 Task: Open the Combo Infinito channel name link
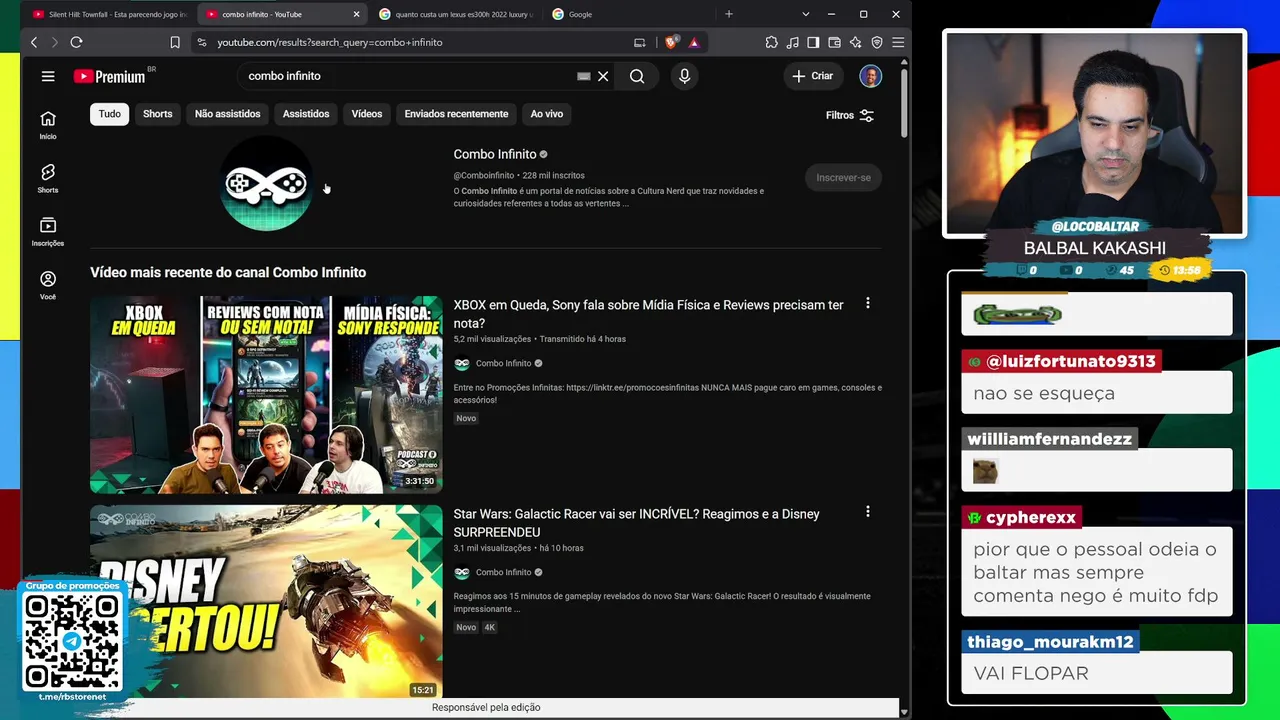pos(495,154)
